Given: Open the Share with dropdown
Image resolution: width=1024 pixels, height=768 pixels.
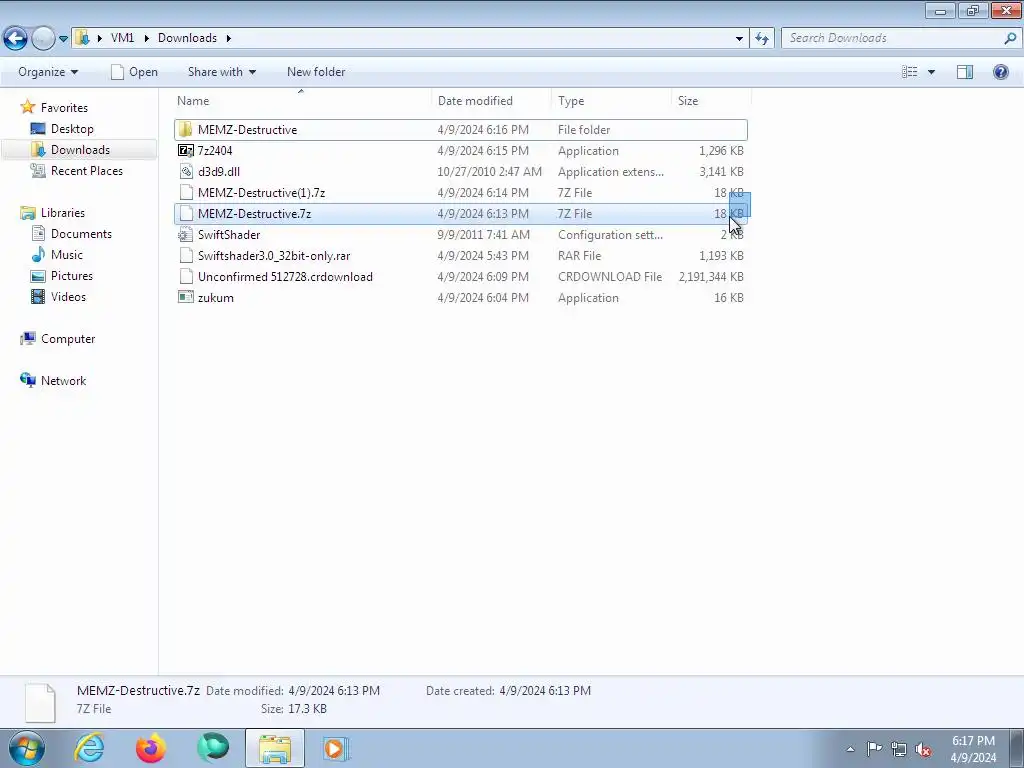Looking at the screenshot, I should point(221,72).
